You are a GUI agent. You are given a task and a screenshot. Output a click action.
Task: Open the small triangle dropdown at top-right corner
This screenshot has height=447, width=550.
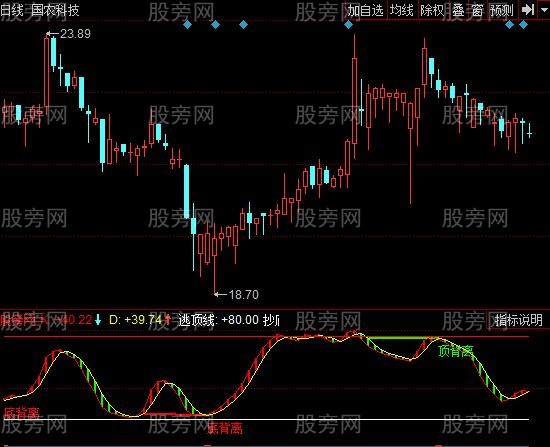[543, 9]
